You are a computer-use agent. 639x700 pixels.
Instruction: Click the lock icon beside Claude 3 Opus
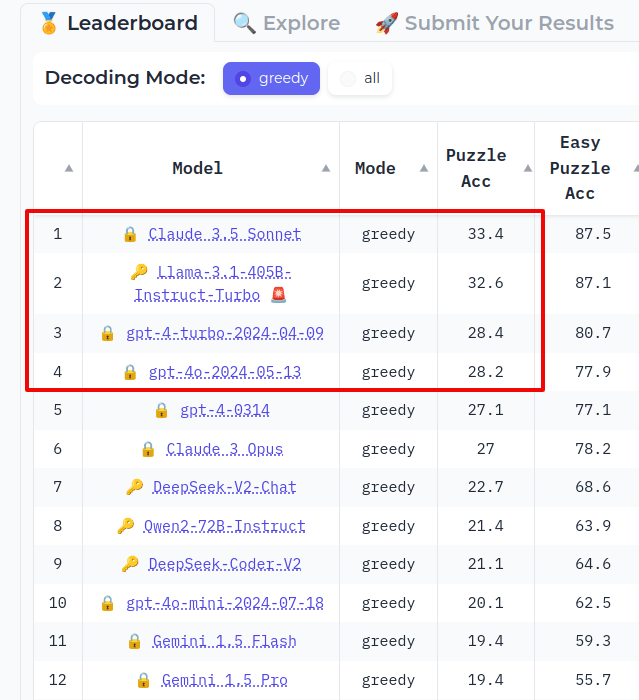click(x=148, y=449)
